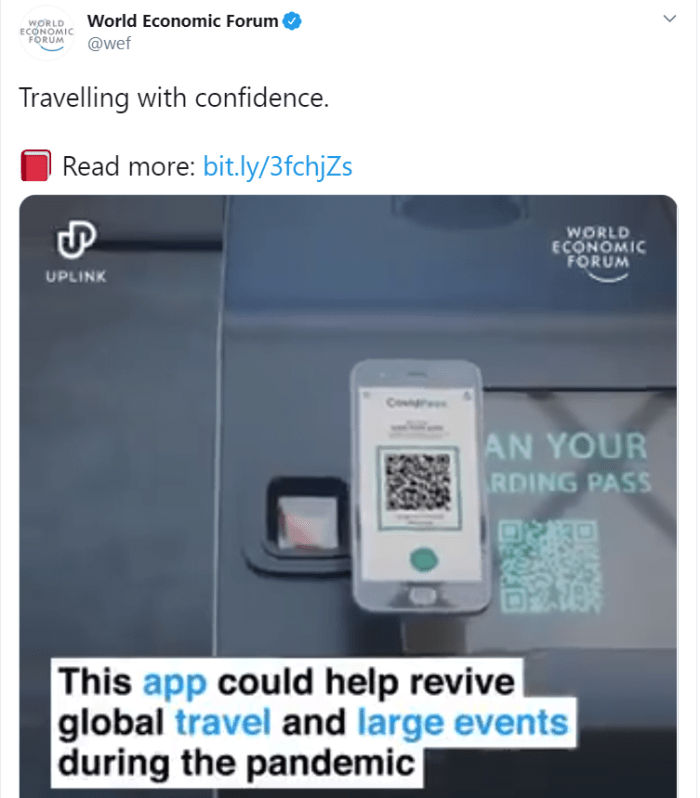Click the red book emoji
This screenshot has width=700, height=798.
click(36, 165)
